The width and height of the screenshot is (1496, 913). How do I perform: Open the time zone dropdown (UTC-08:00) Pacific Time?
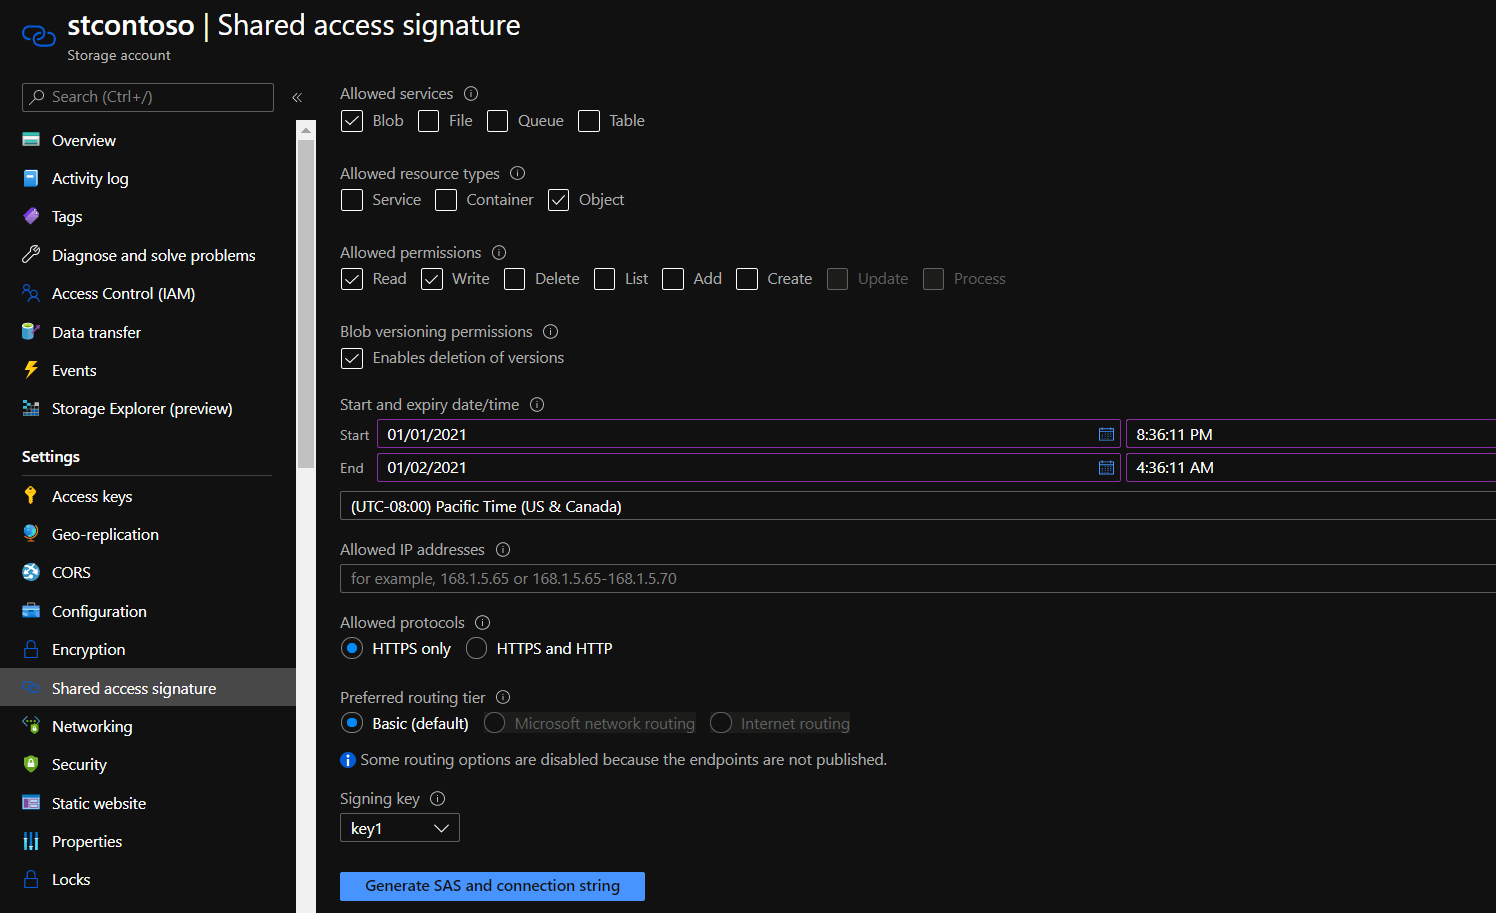[x=918, y=506]
